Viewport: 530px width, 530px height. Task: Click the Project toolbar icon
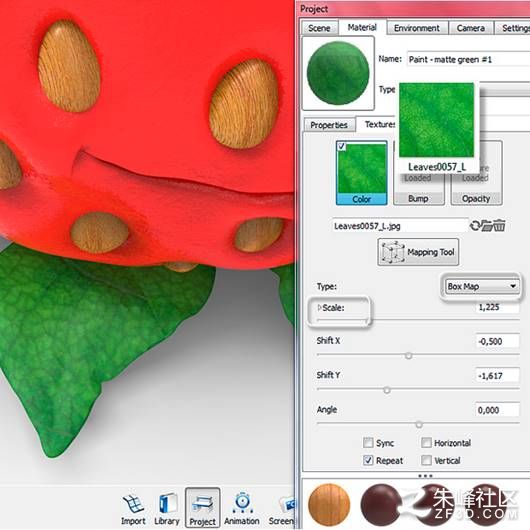[x=202, y=508]
